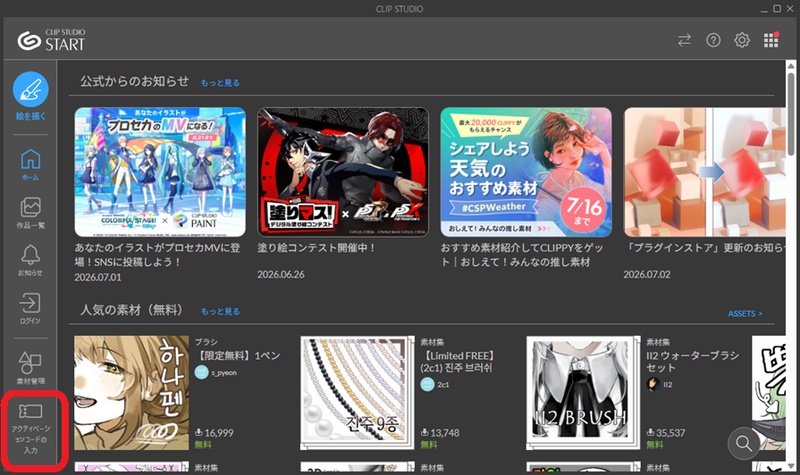The width and height of the screenshot is (800, 475).
Task: Open the II2 BRUSH material thumbnail
Action: pyautogui.click(x=583, y=392)
